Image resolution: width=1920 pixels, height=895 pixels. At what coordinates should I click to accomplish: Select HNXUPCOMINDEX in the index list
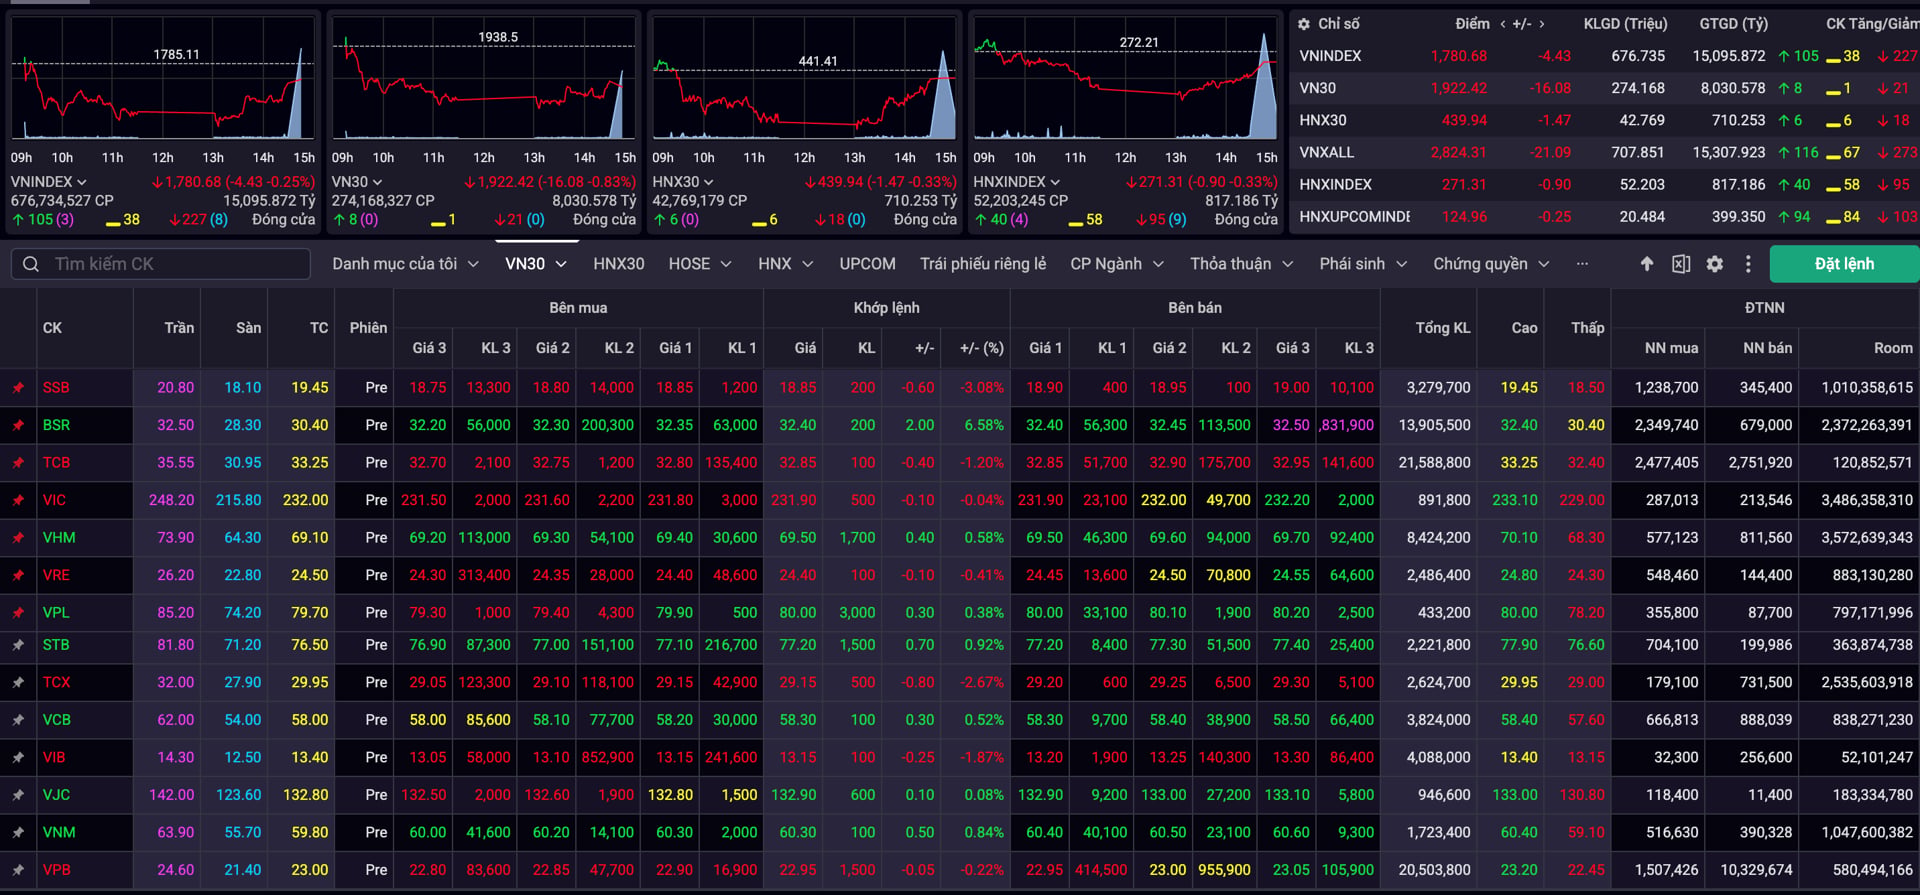tap(1354, 217)
